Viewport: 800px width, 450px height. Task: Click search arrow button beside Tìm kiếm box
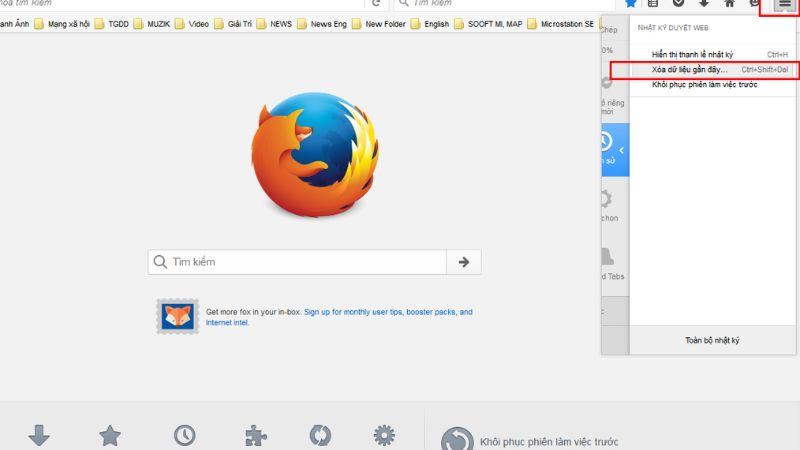(463, 262)
